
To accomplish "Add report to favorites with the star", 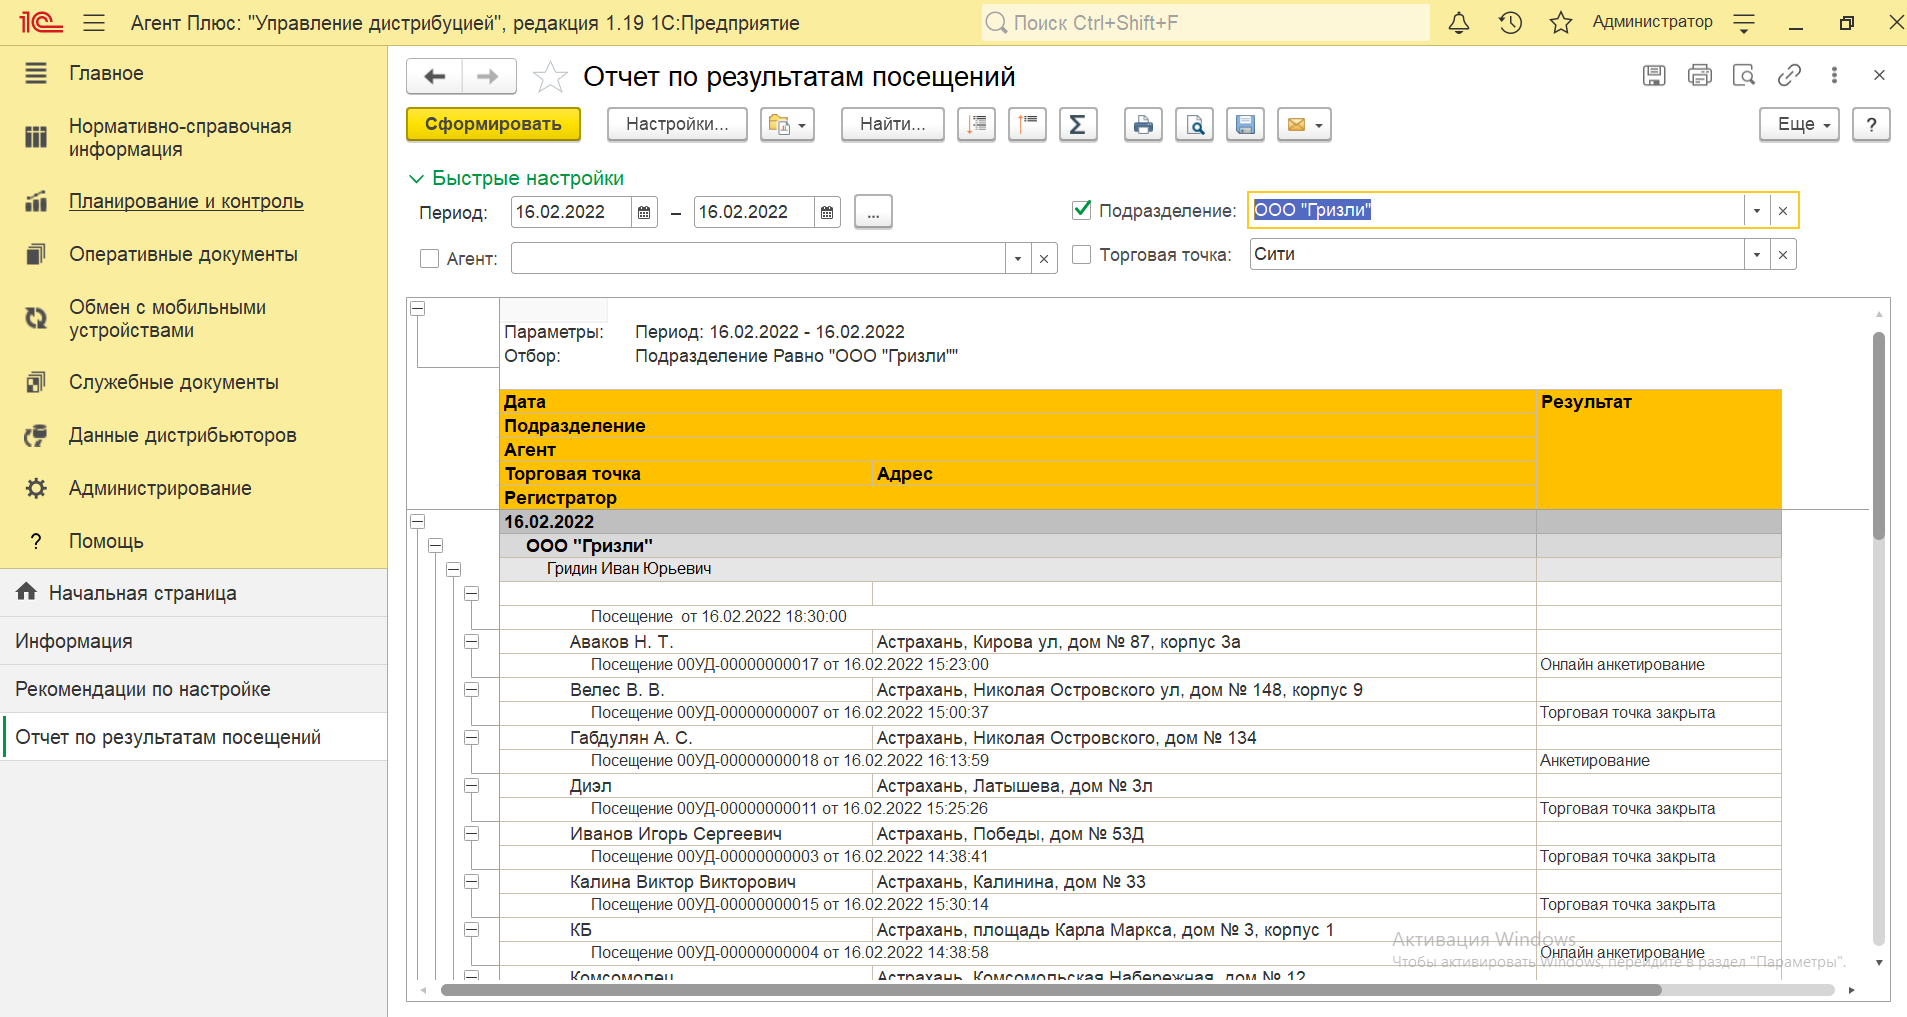I will pos(550,77).
